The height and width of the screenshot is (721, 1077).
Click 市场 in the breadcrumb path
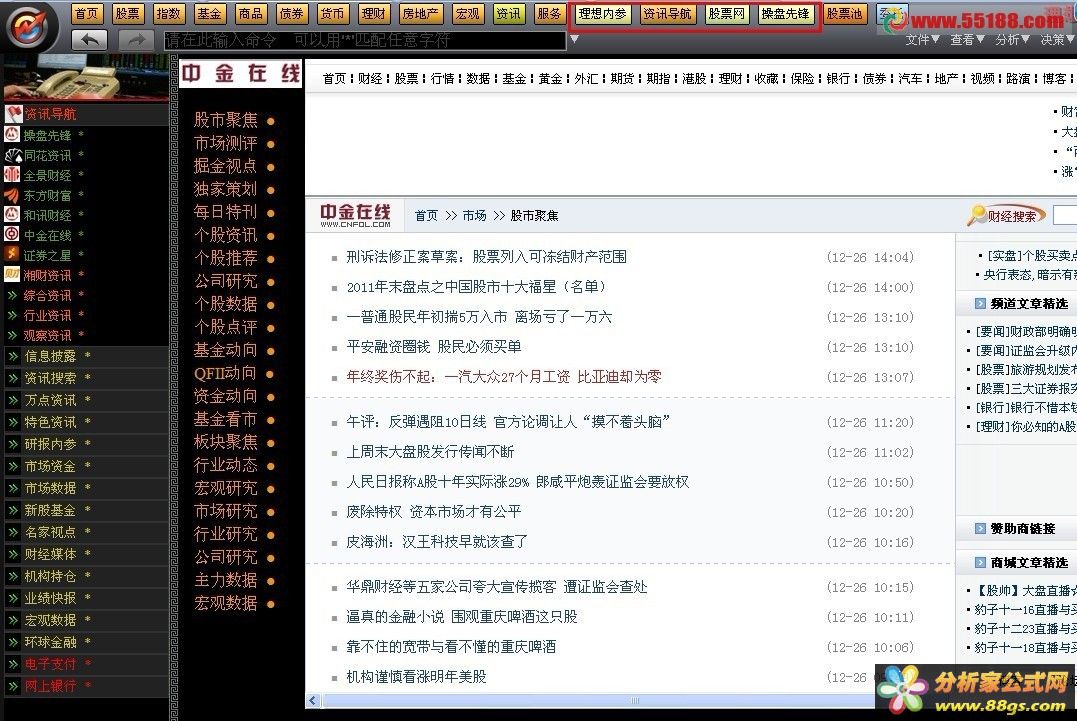pyautogui.click(x=474, y=216)
